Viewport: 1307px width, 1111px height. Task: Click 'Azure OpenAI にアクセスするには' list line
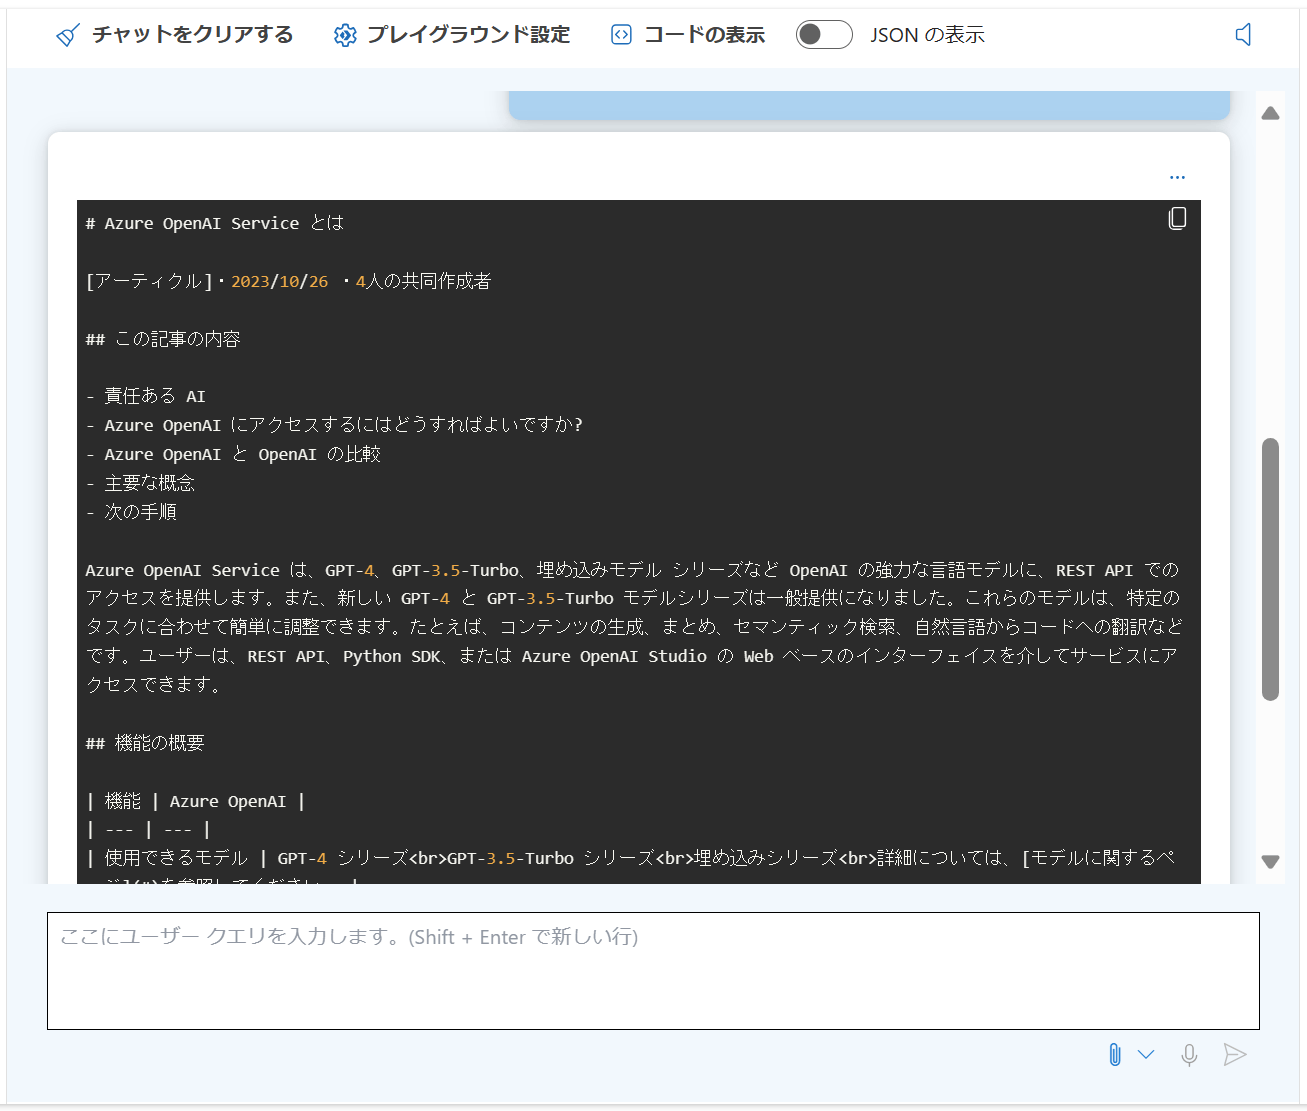tap(334, 425)
